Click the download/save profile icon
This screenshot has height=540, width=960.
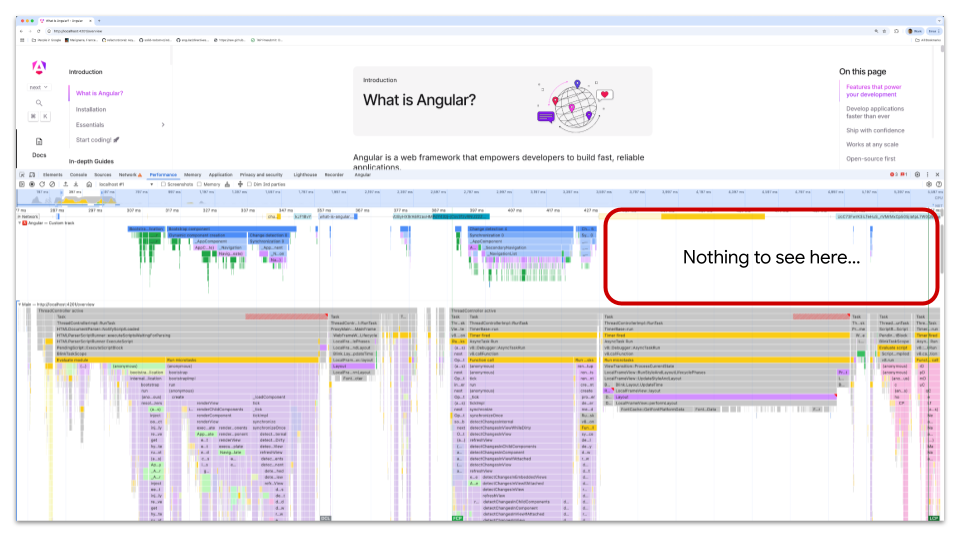[76, 184]
